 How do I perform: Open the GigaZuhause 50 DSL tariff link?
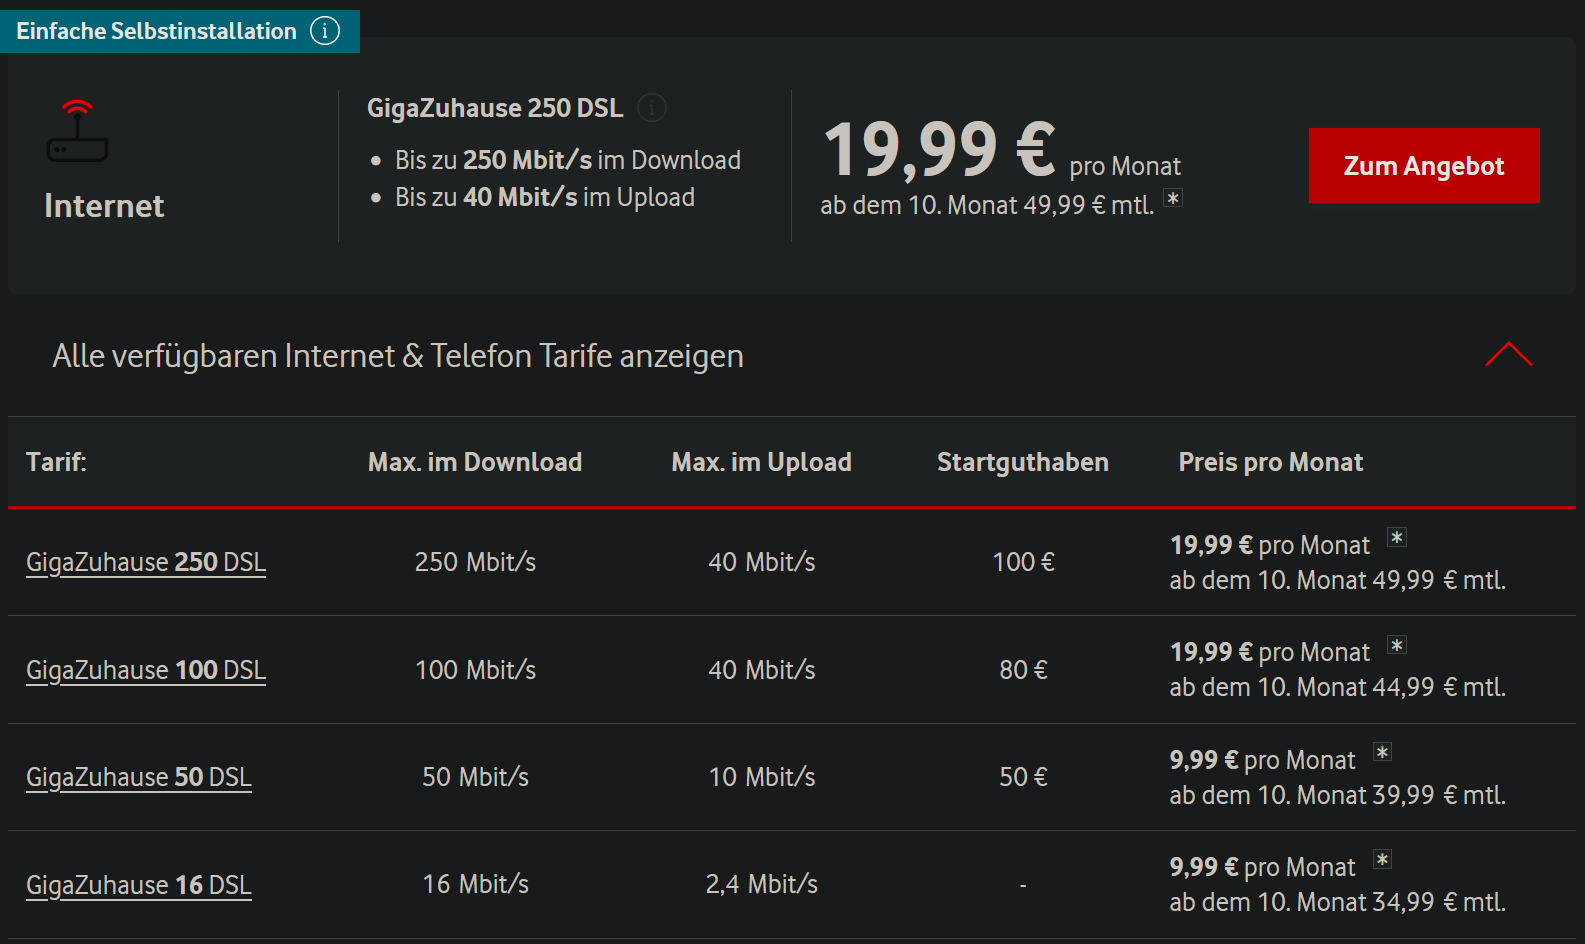click(139, 777)
